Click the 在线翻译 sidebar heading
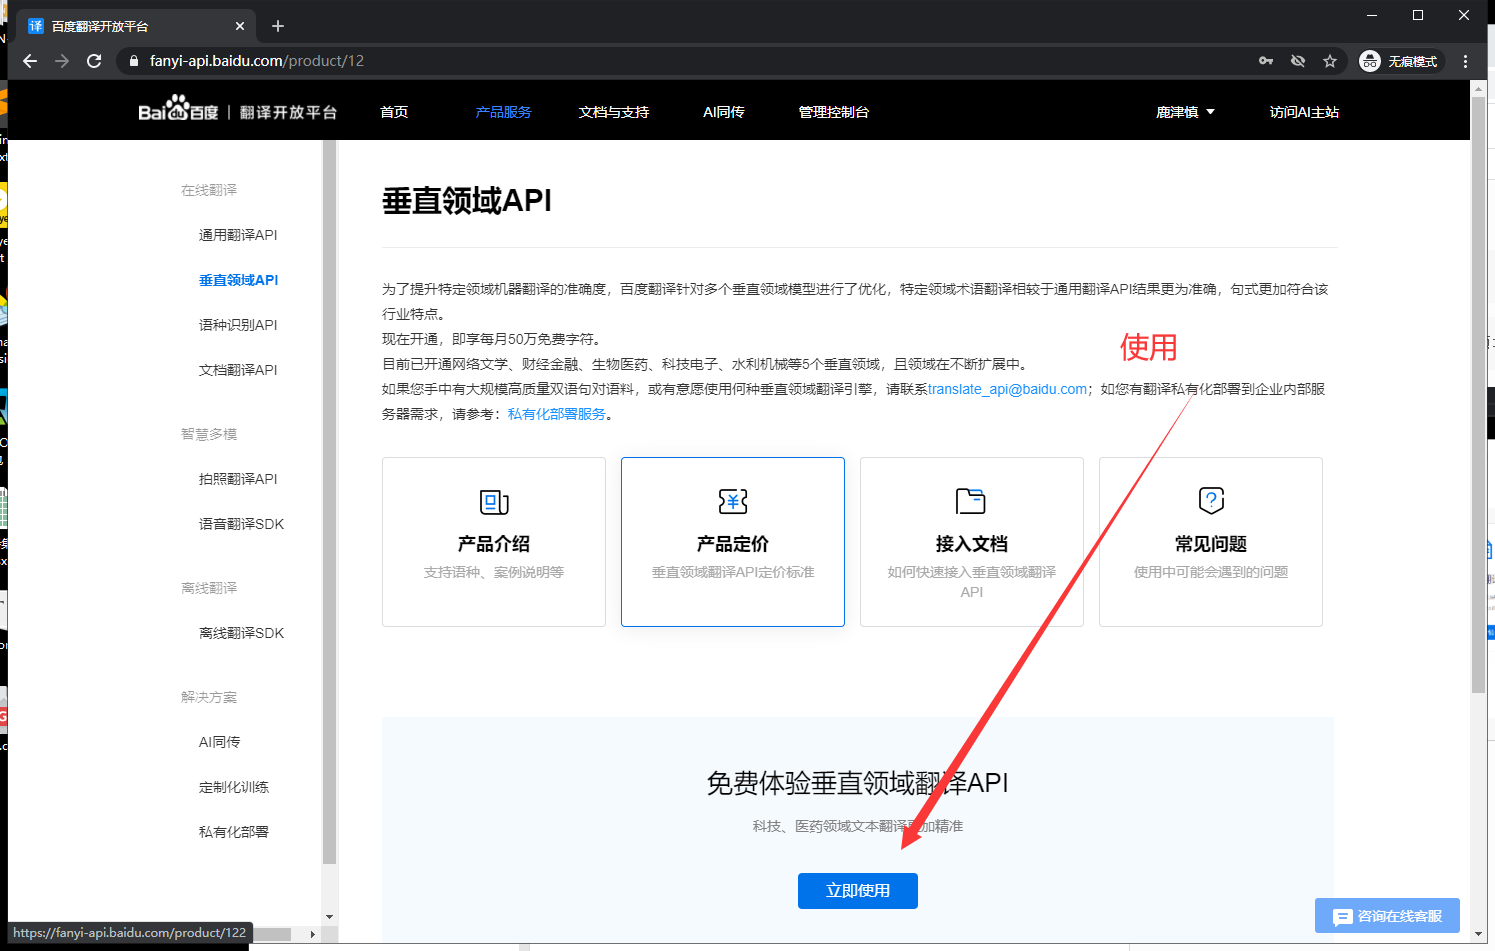 pos(209,190)
